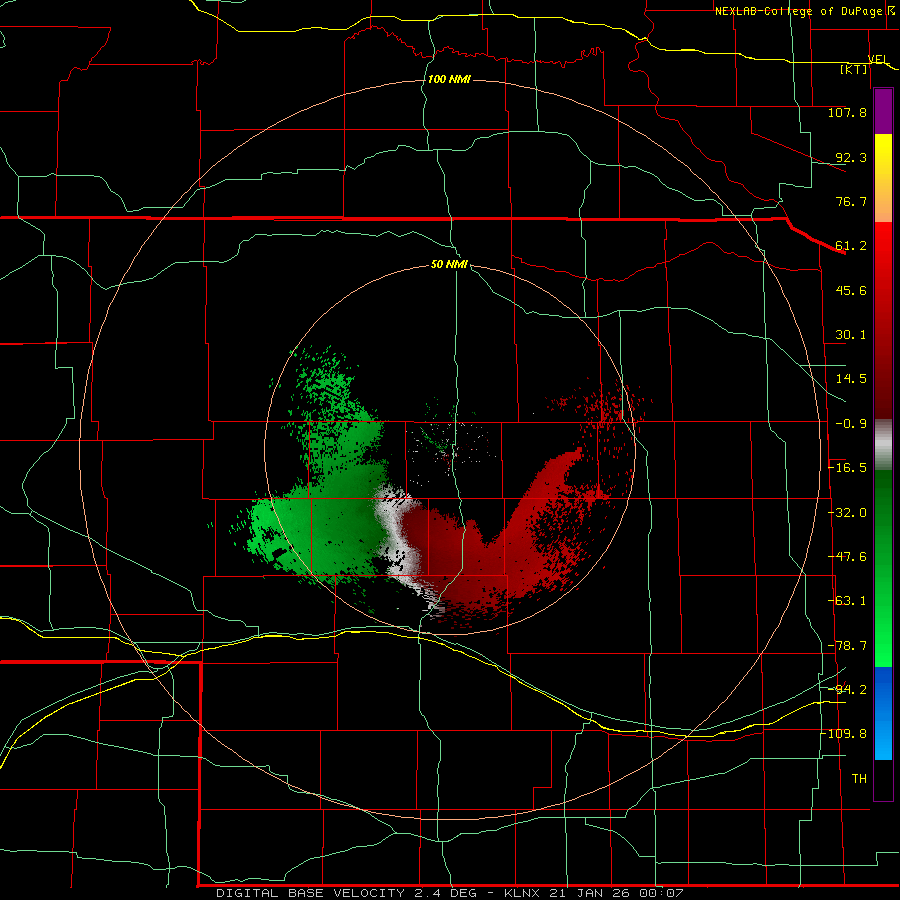
Task: Click the VEL legend title
Action: [878, 60]
